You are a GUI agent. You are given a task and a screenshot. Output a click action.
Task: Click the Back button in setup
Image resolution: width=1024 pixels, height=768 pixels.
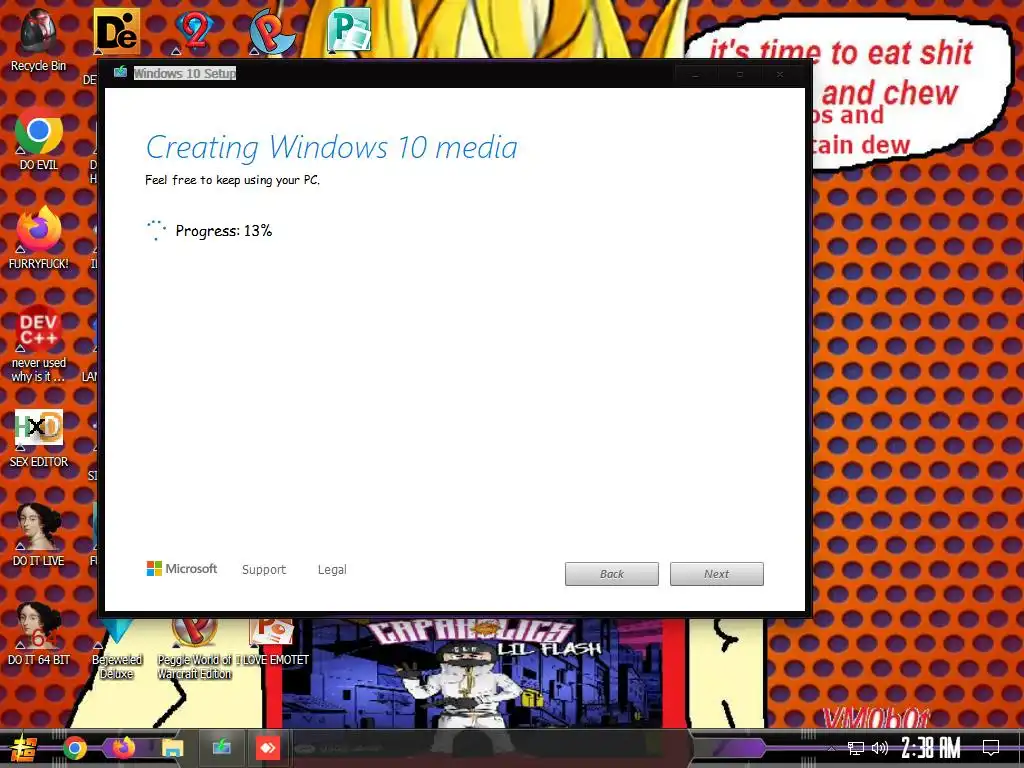612,574
